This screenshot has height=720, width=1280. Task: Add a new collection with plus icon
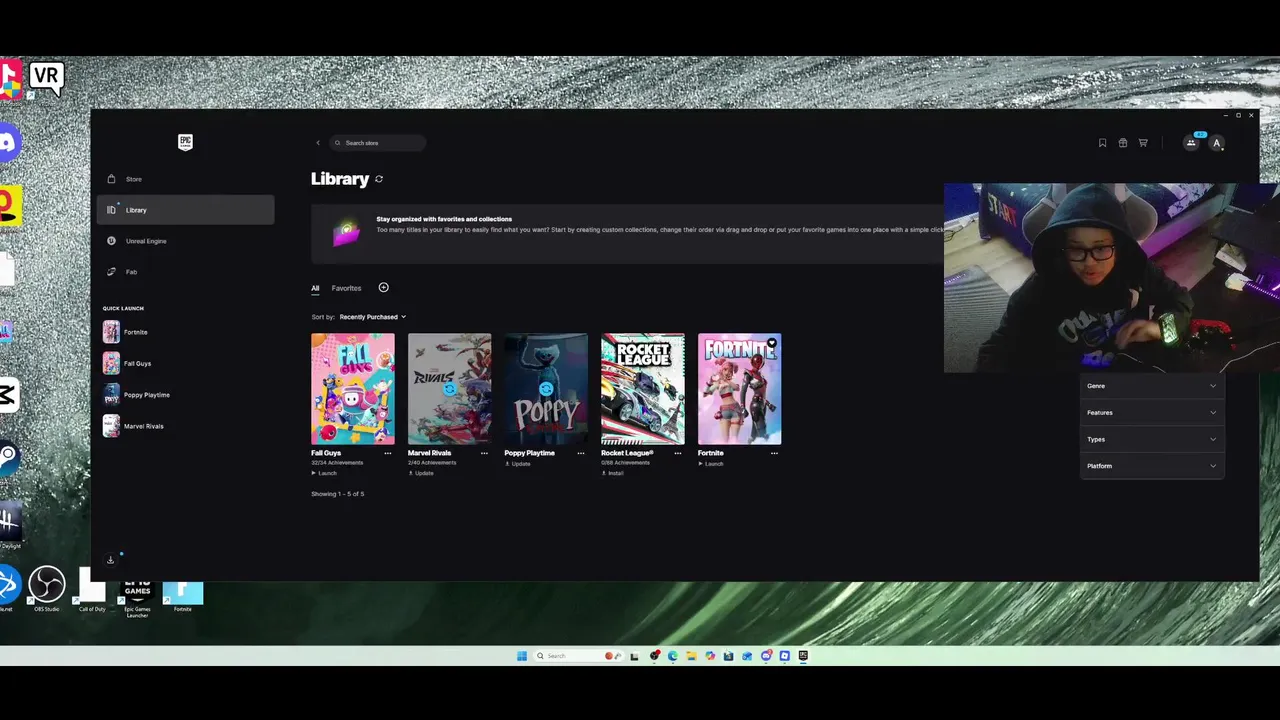[x=383, y=288]
